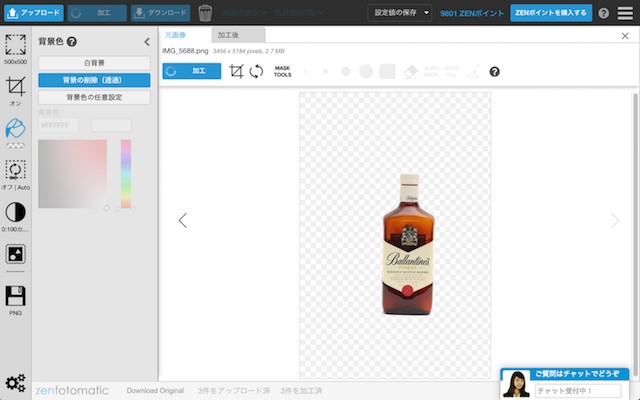Open MASK TOOLS
The height and width of the screenshot is (400, 640).
tap(282, 71)
